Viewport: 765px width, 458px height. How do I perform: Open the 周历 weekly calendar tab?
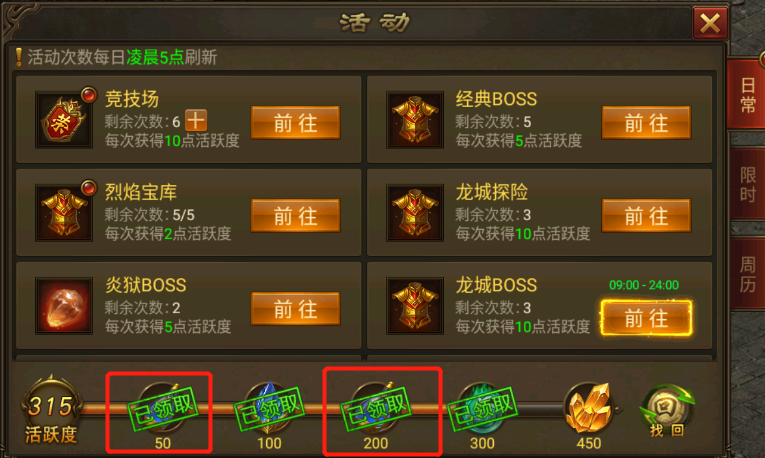(746, 274)
